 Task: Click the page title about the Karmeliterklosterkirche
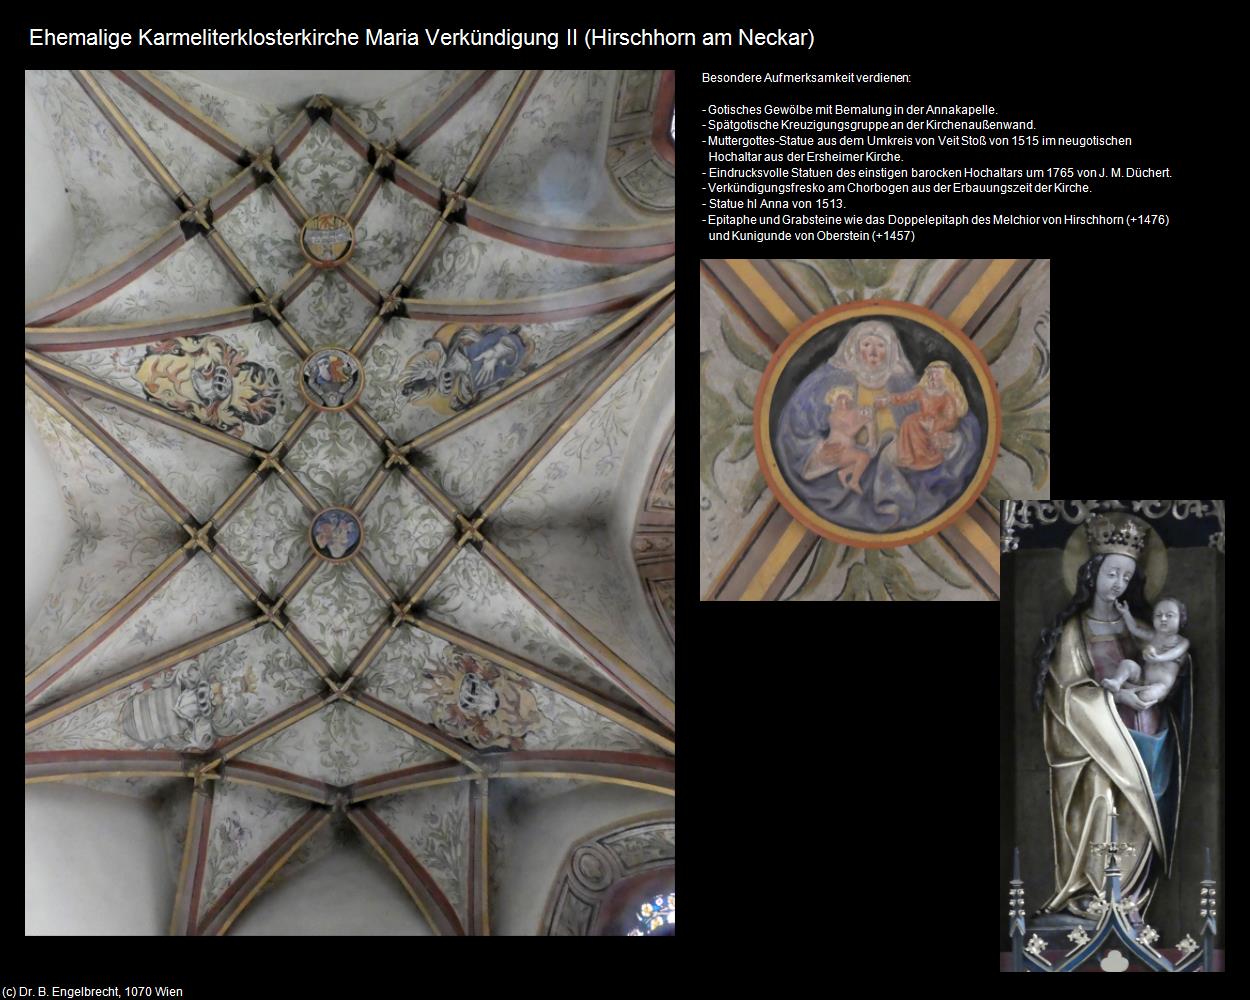pyautogui.click(x=422, y=38)
